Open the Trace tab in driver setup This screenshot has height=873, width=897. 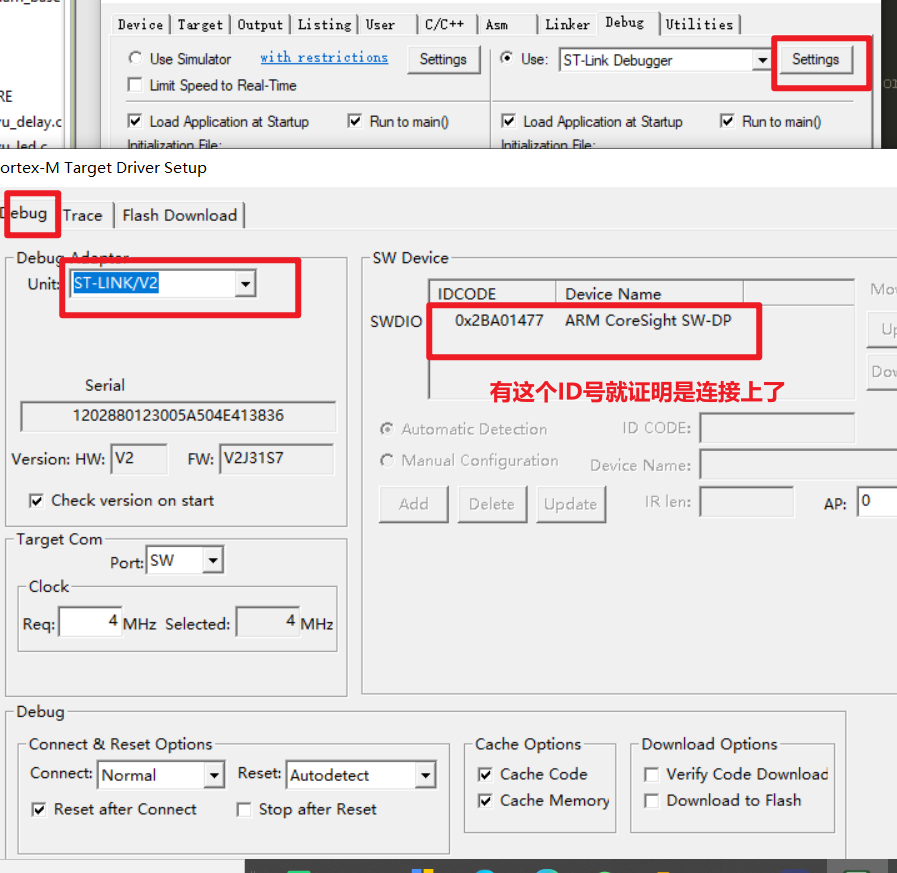tap(83, 216)
